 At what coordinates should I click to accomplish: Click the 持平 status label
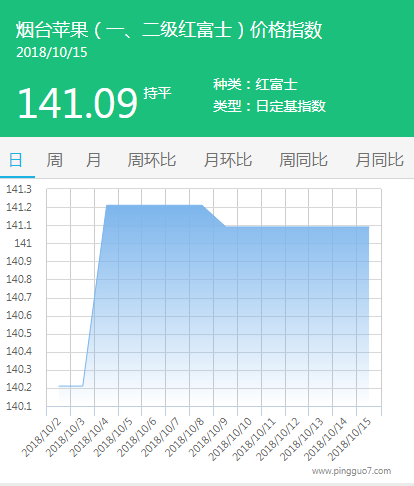157,93
